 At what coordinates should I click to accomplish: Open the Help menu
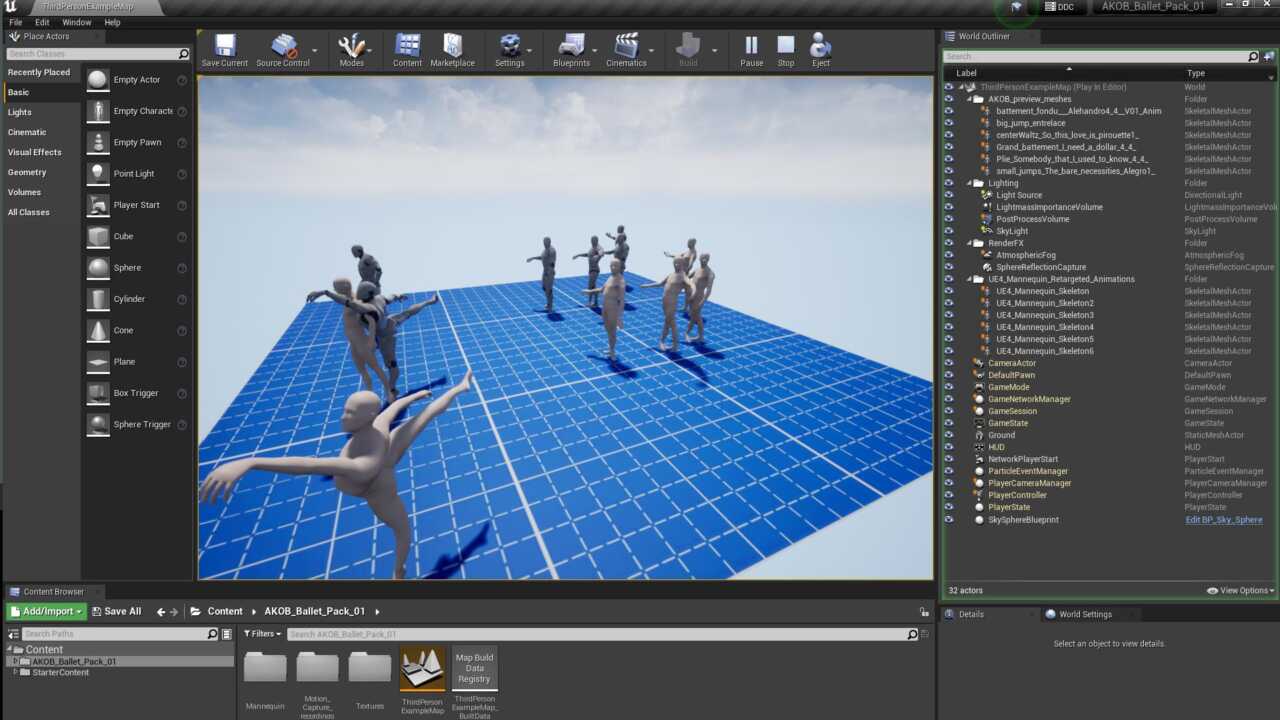(112, 22)
